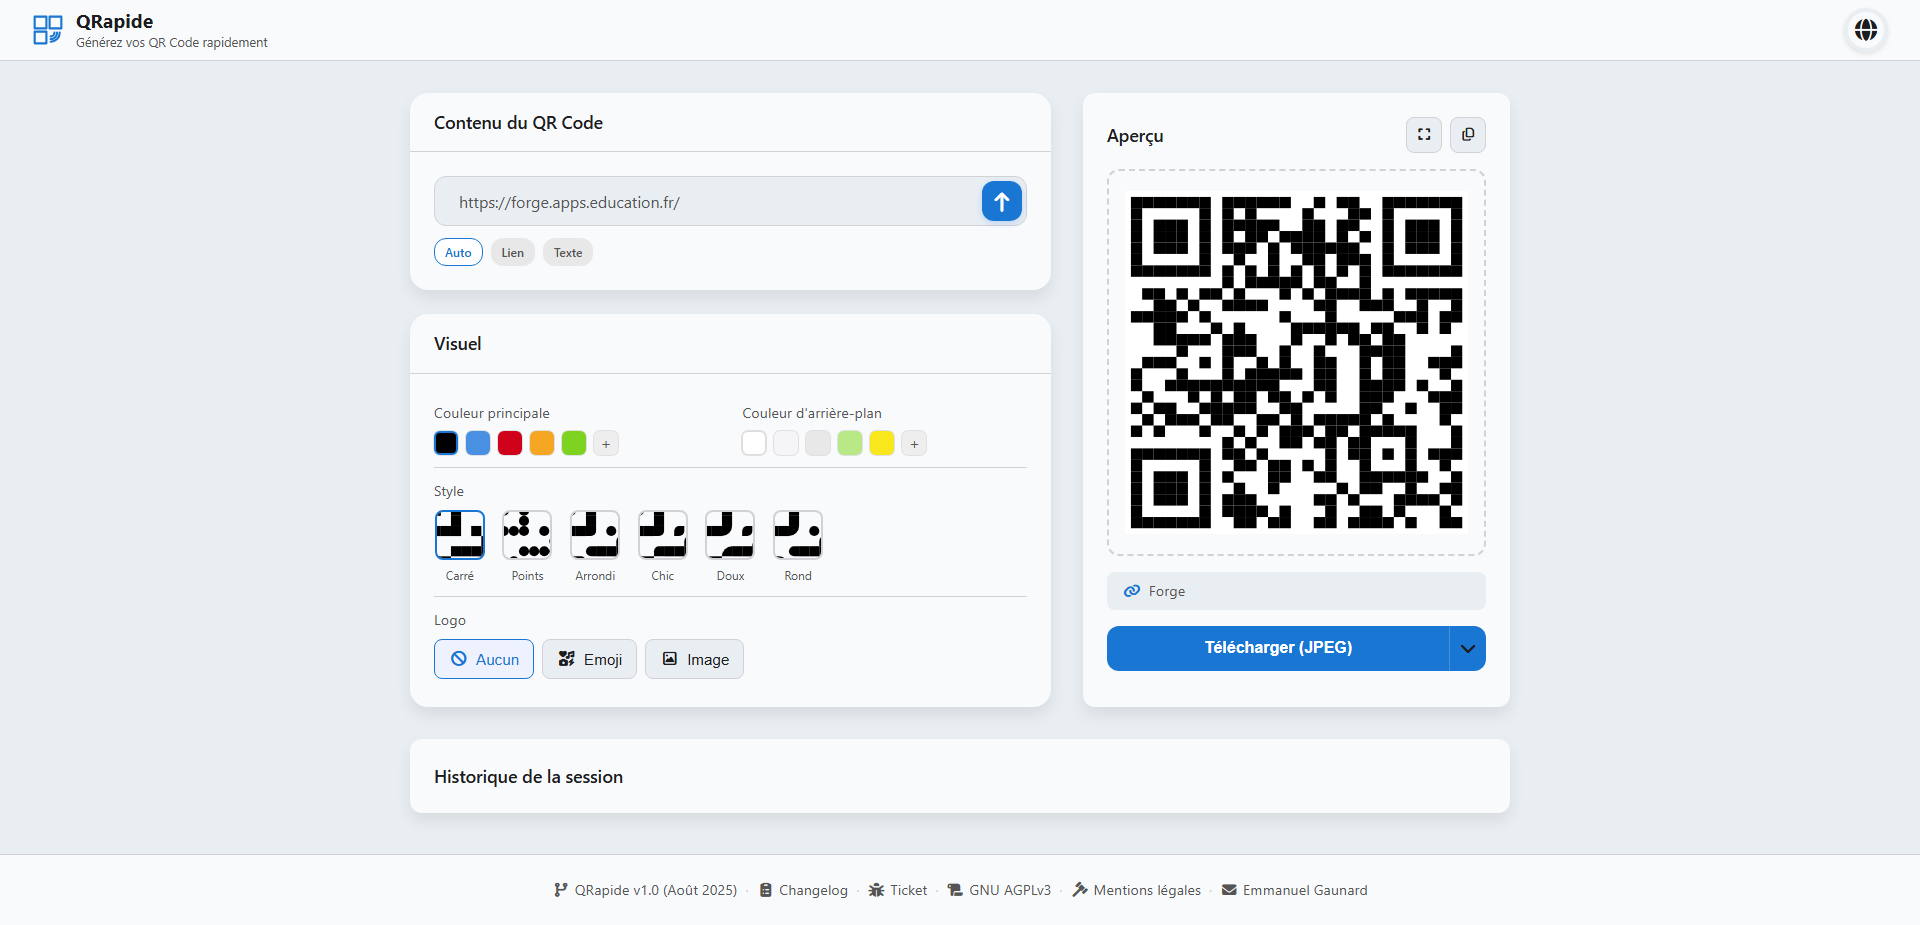Viewport: 1920px width, 925px height.
Task: Pick the light green background color
Action: click(x=850, y=443)
